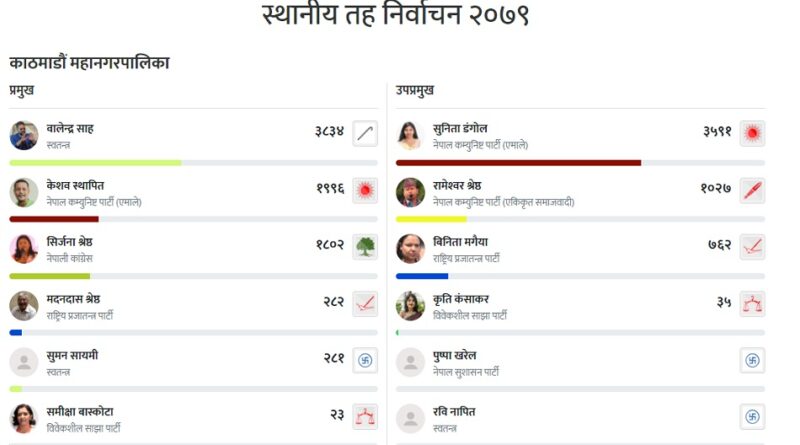
Task: Select the प्रमुख section heading
Action: (22, 90)
